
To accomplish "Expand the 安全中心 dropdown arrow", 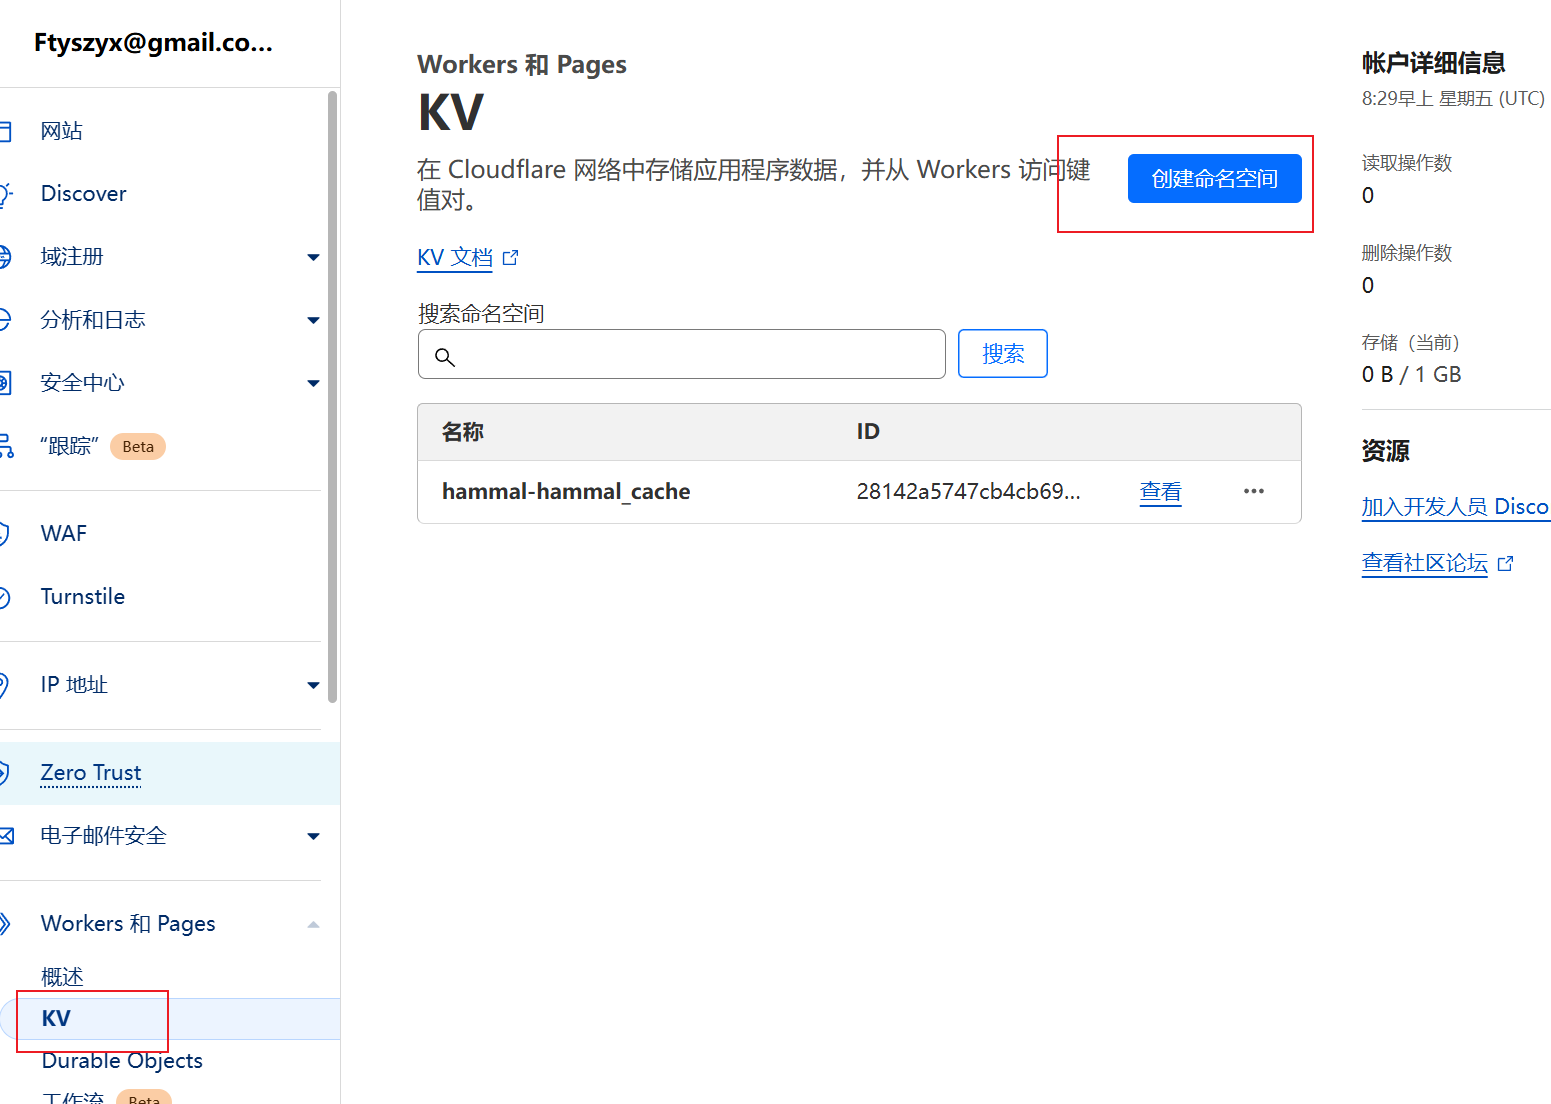I will 313,384.
